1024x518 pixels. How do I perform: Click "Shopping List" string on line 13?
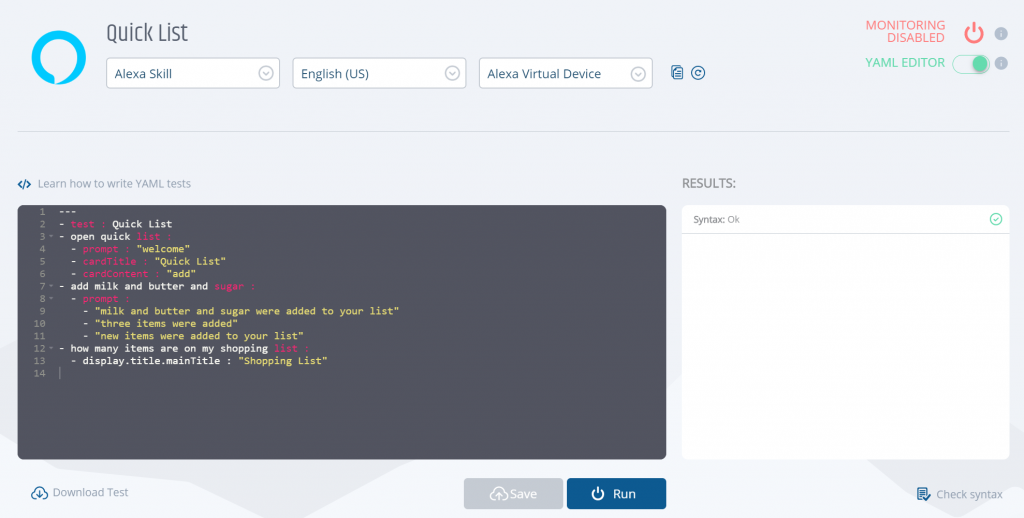tap(283, 361)
